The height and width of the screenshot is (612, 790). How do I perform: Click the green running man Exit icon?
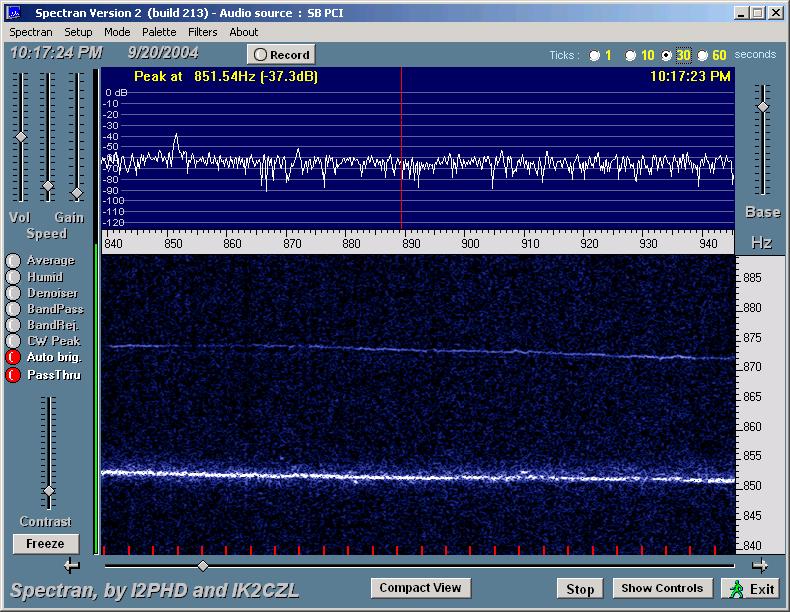[x=736, y=589]
